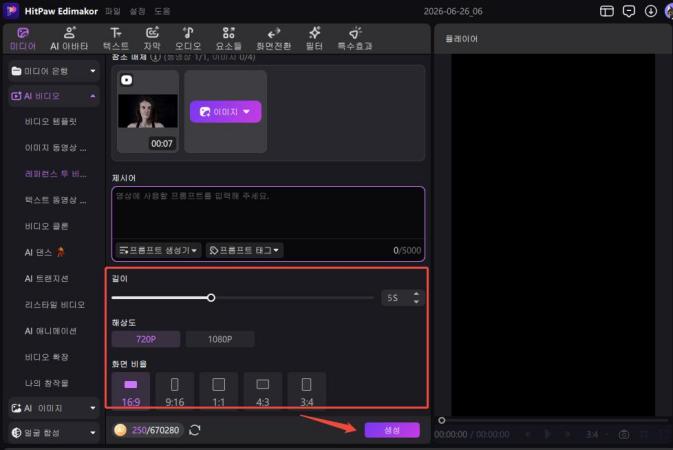Open 리스타일 비디오 in the sidebar

[55, 305]
